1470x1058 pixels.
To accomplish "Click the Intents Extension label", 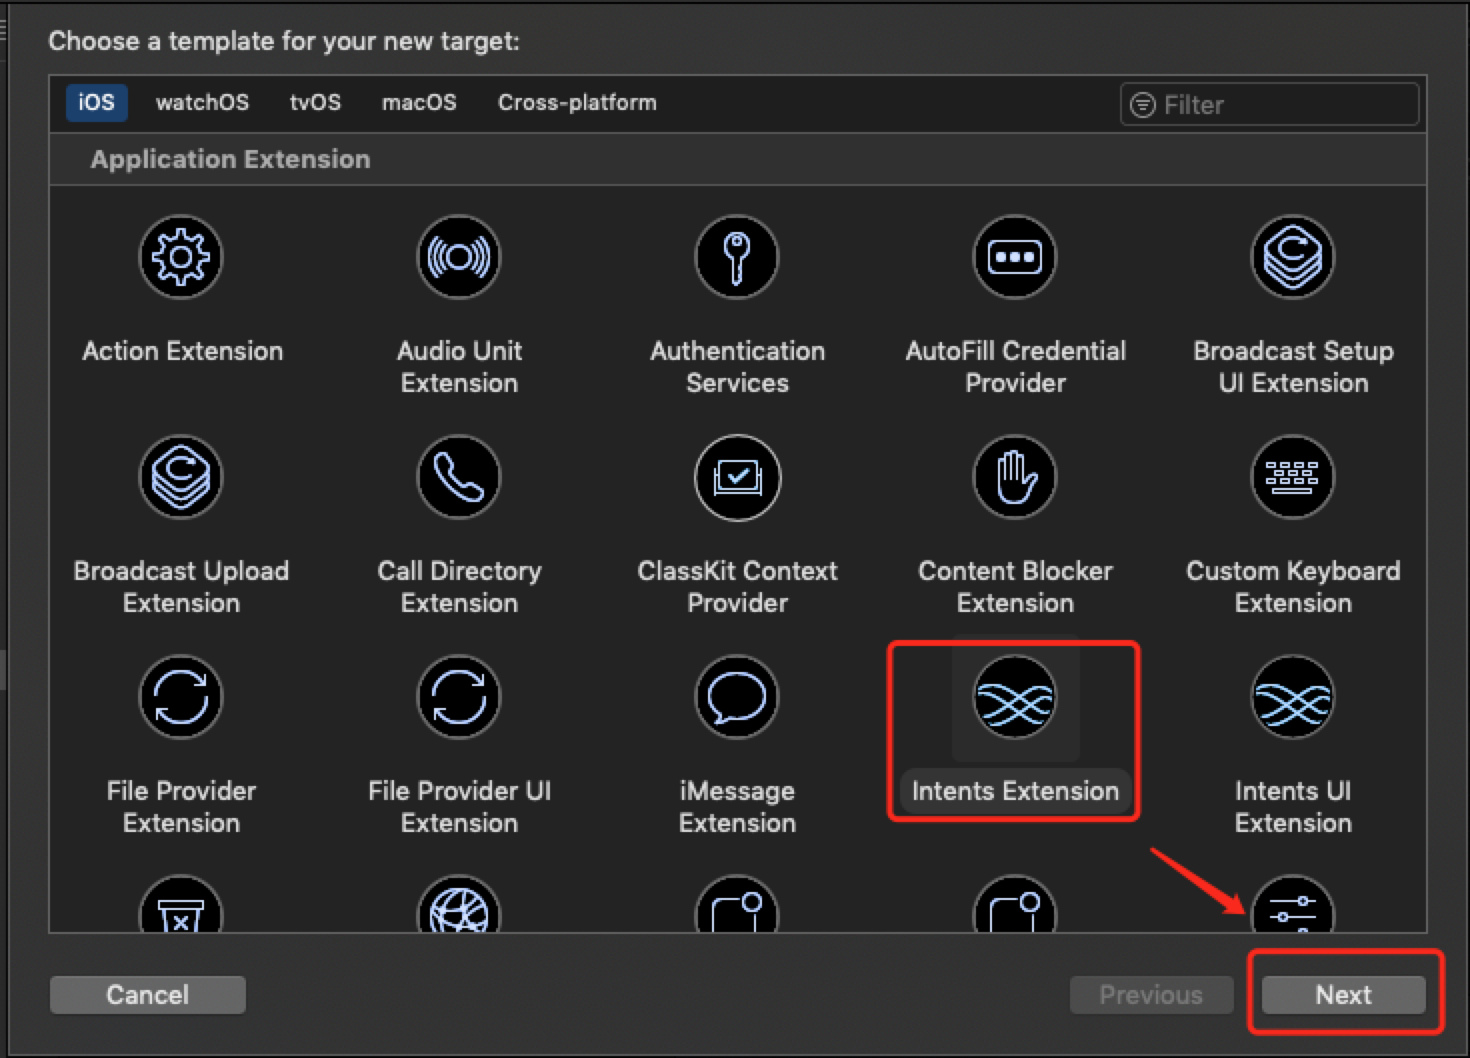I will 1015,791.
